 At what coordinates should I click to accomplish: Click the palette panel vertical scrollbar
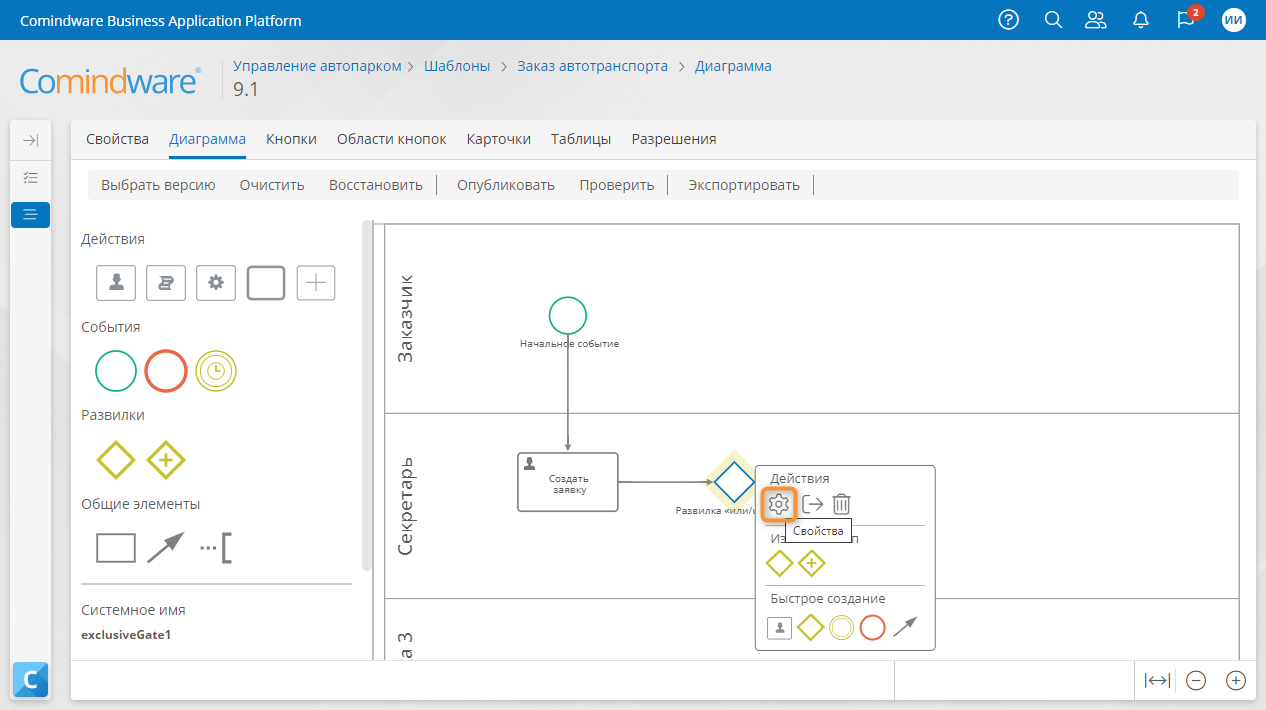click(367, 395)
